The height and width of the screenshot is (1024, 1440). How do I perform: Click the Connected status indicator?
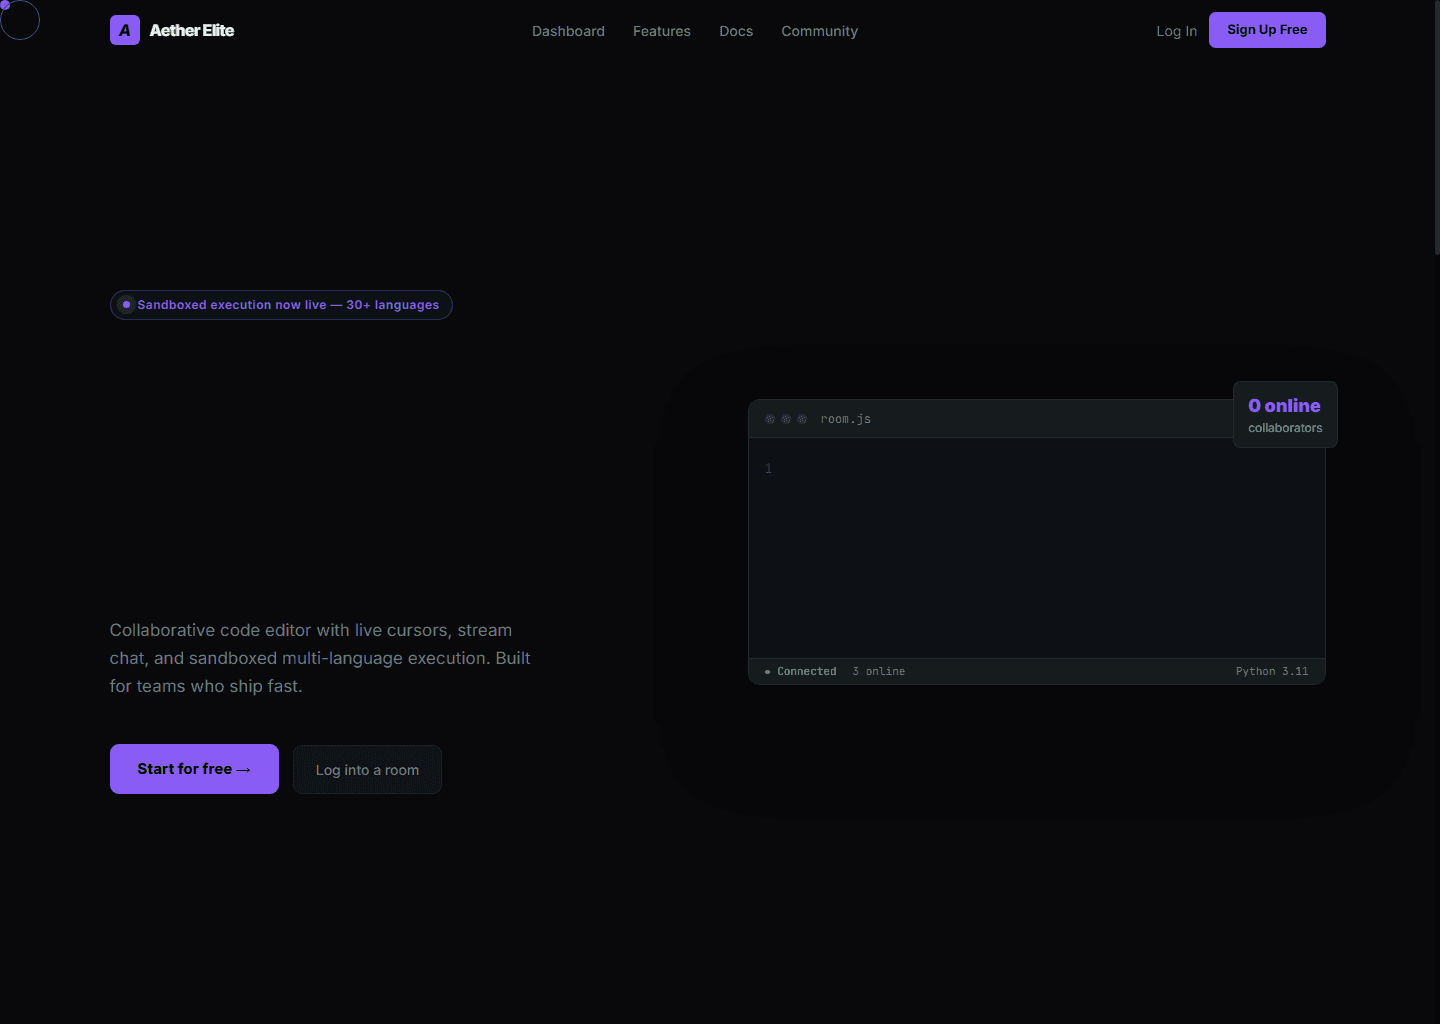800,671
